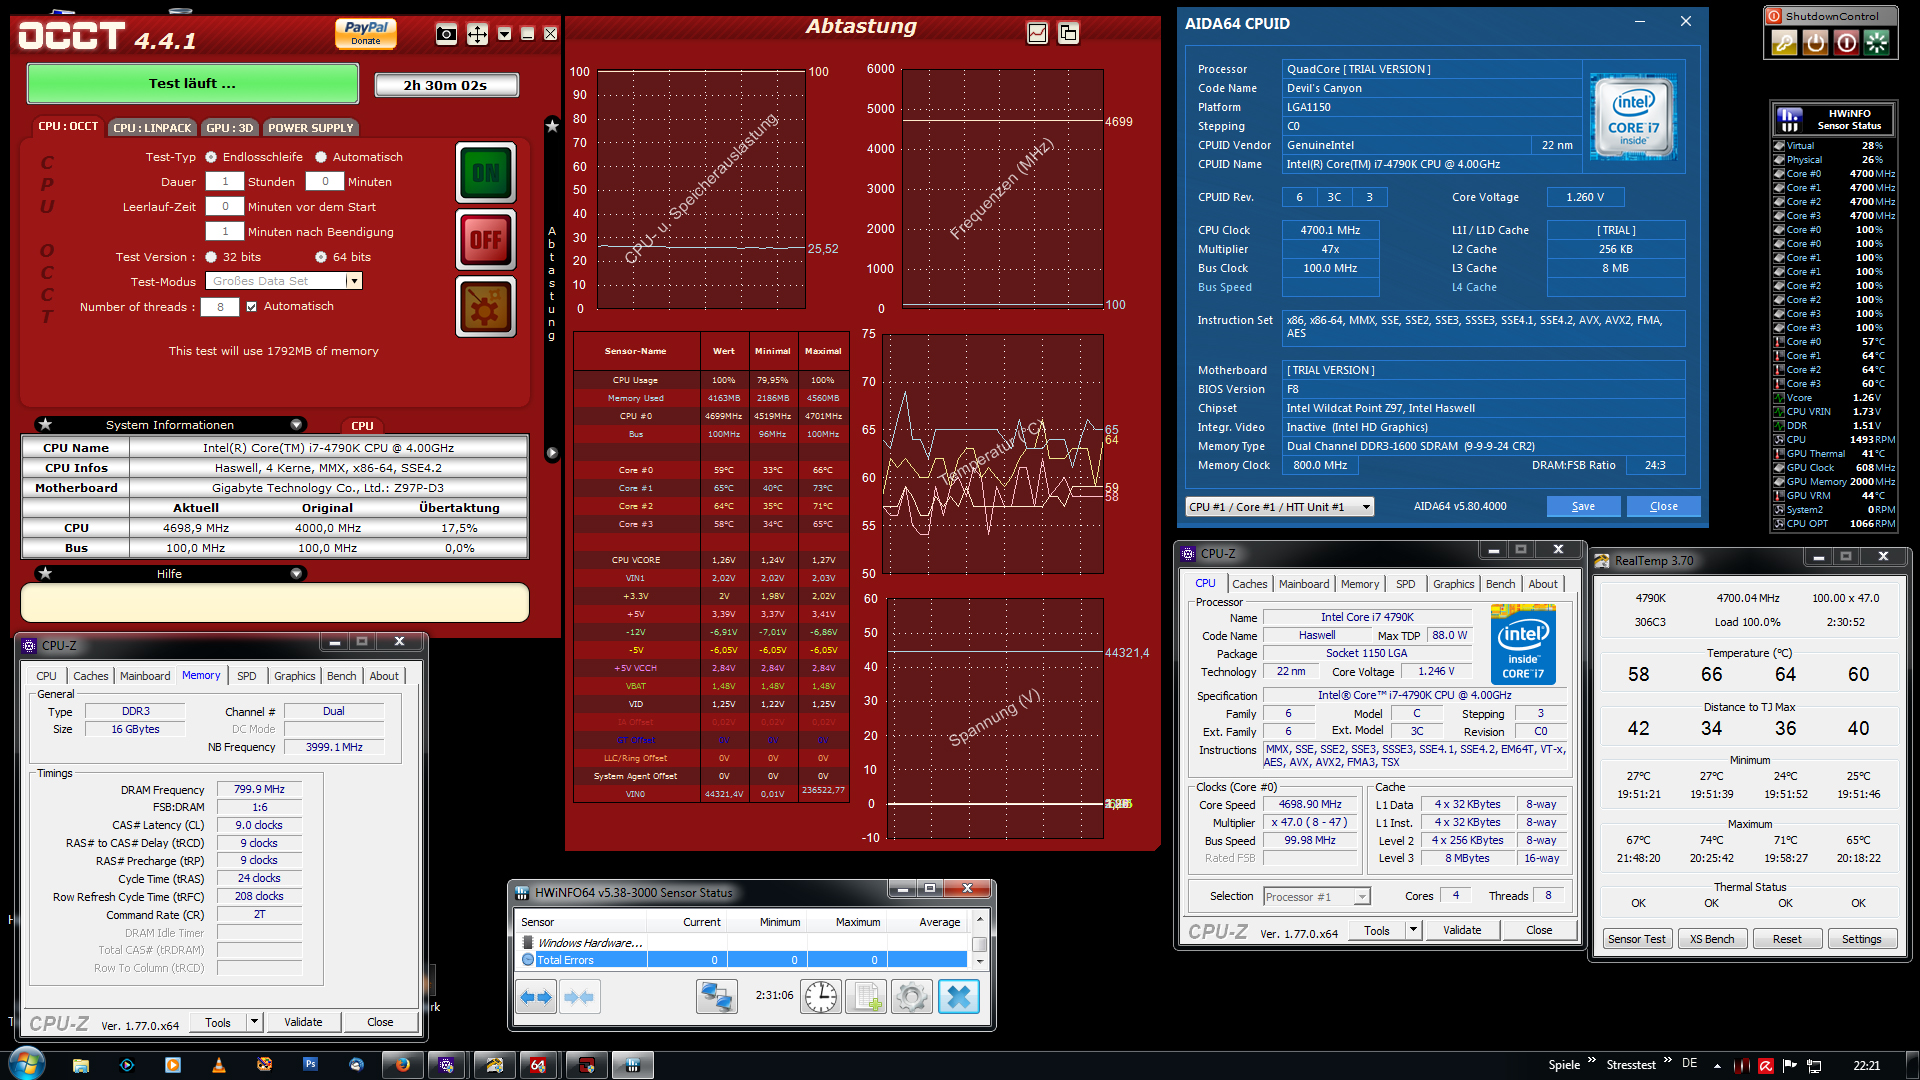Select the 32 bits test version
This screenshot has width=1920, height=1080.
211,257
